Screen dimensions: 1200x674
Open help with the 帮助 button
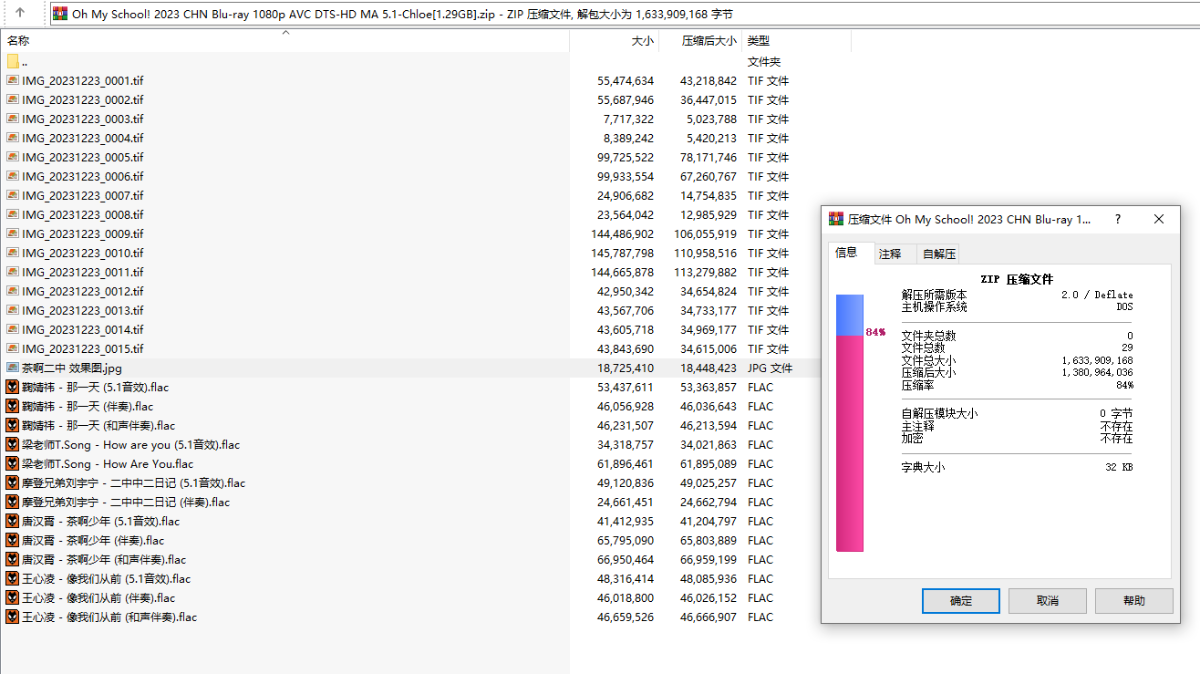coord(1134,601)
